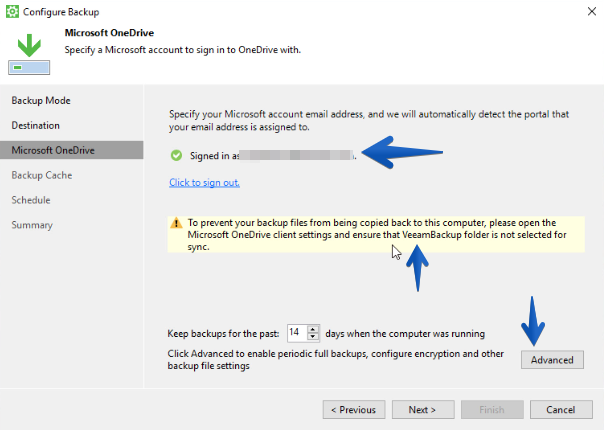Click the green download arrow OneDrive header icon

[29, 54]
